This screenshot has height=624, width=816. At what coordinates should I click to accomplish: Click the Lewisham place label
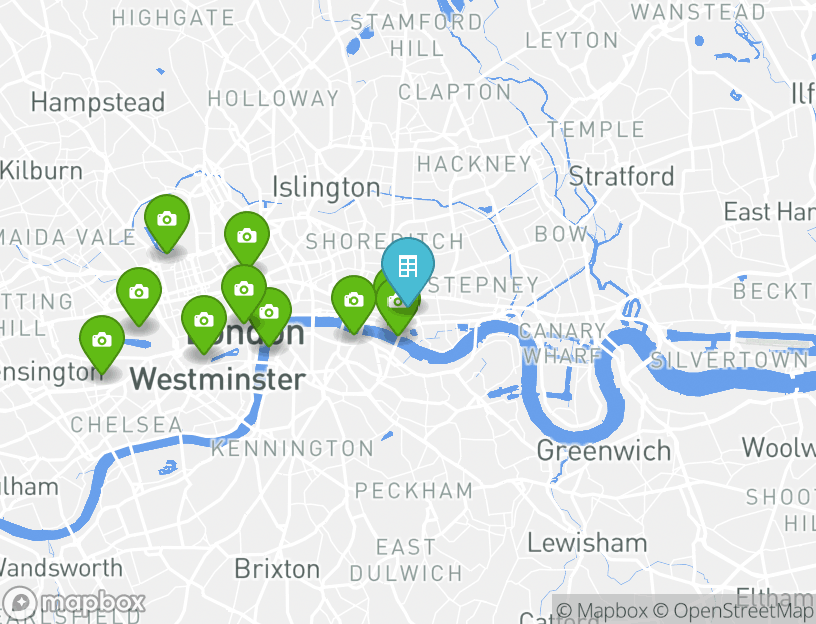(588, 543)
